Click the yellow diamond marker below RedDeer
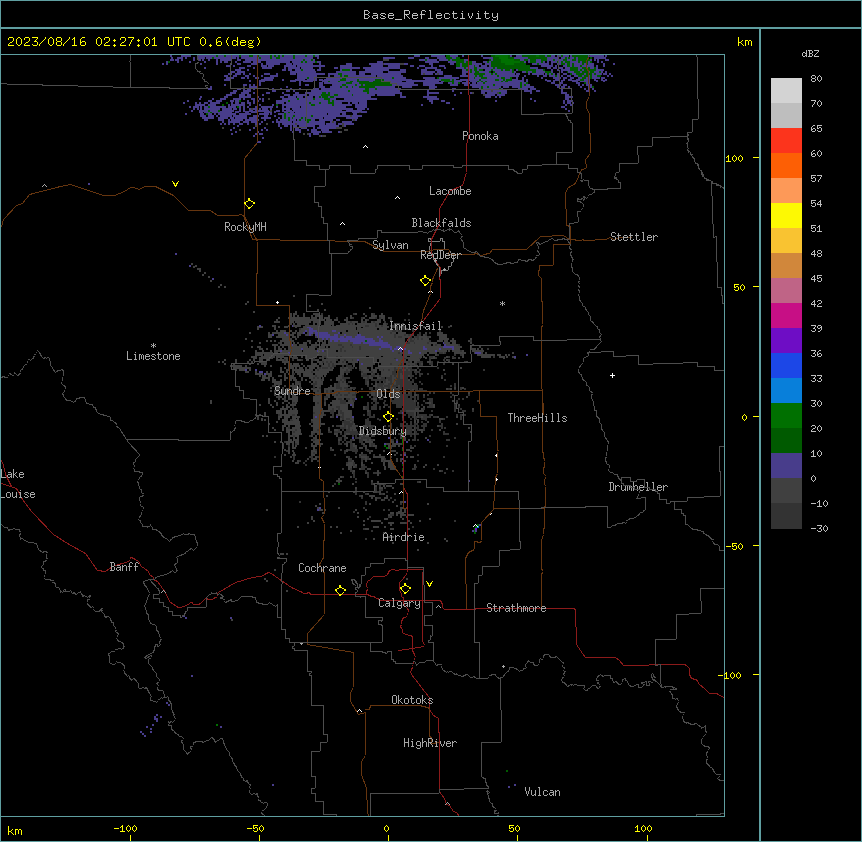This screenshot has width=862, height=842. tap(426, 281)
